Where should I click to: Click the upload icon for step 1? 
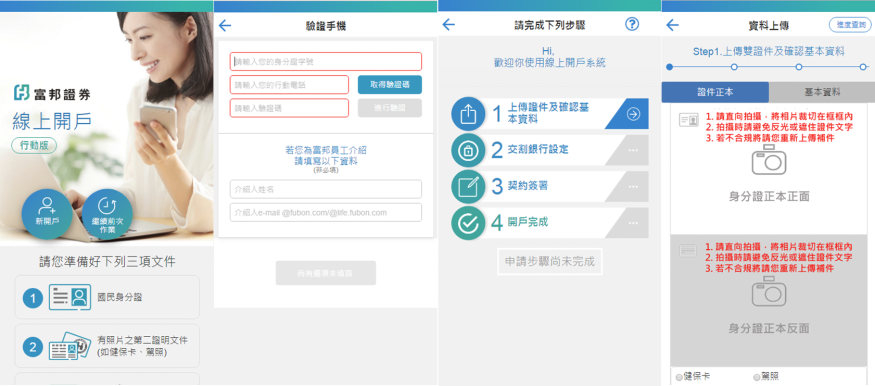click(x=469, y=114)
